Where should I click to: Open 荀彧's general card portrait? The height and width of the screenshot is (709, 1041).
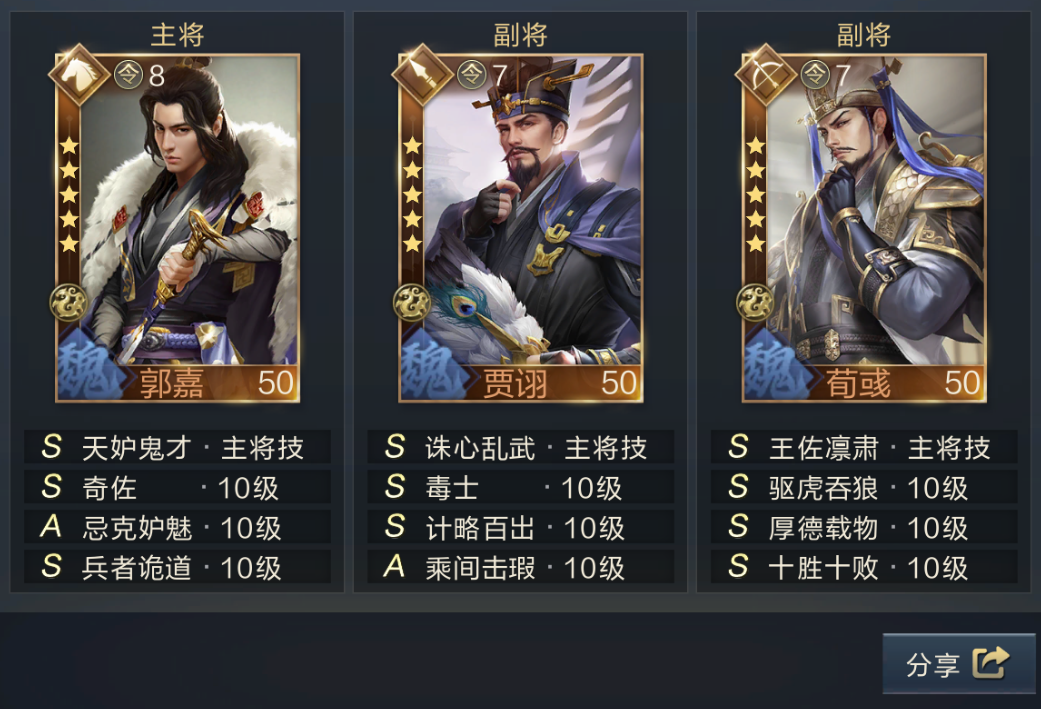click(x=864, y=228)
